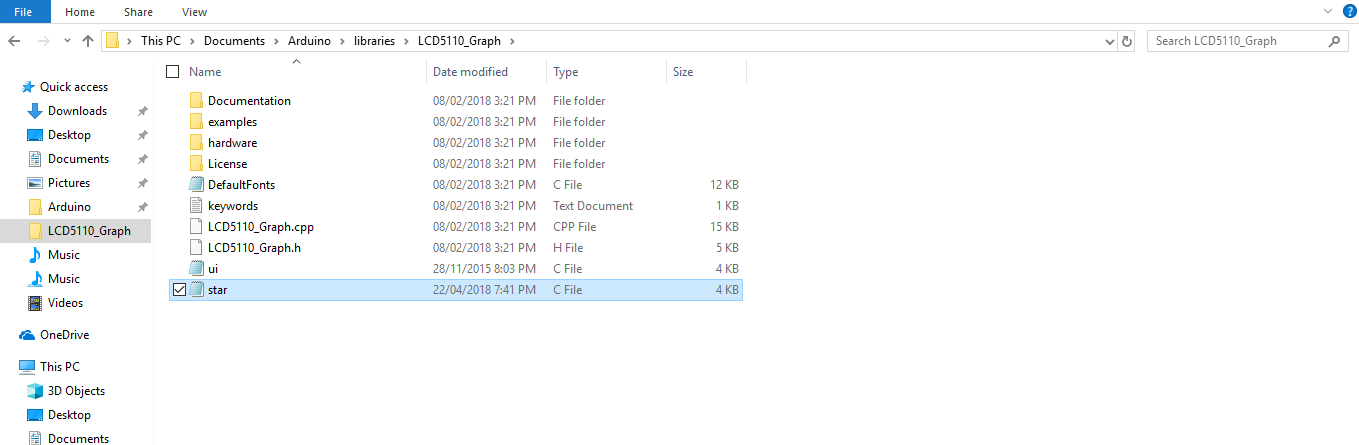This screenshot has height=445, width=1359.
Task: Select LCD5110_Graph in navigation pane
Action: (89, 231)
